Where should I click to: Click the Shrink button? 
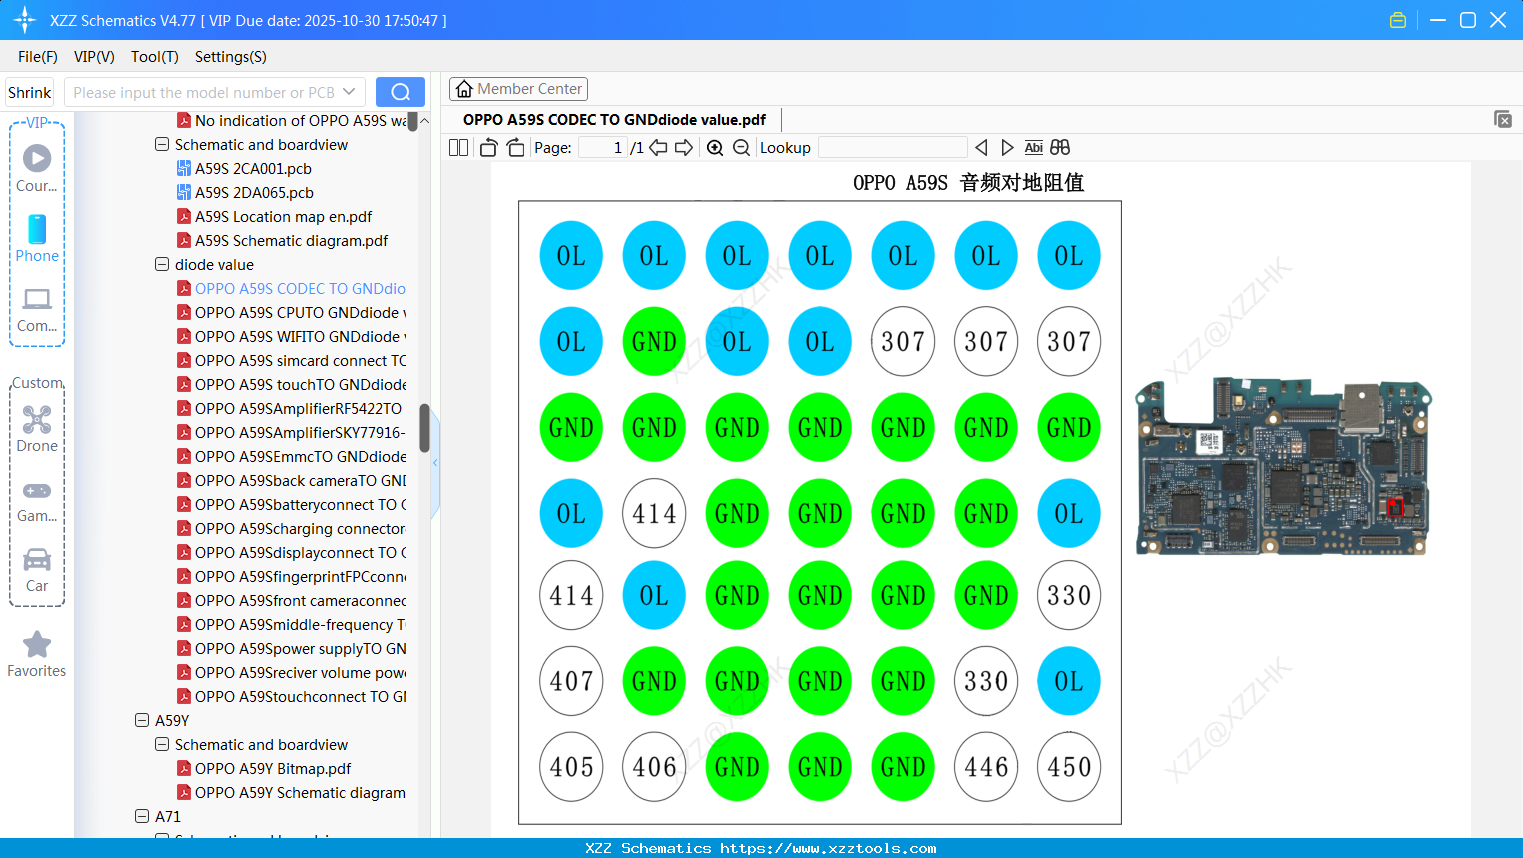click(30, 92)
